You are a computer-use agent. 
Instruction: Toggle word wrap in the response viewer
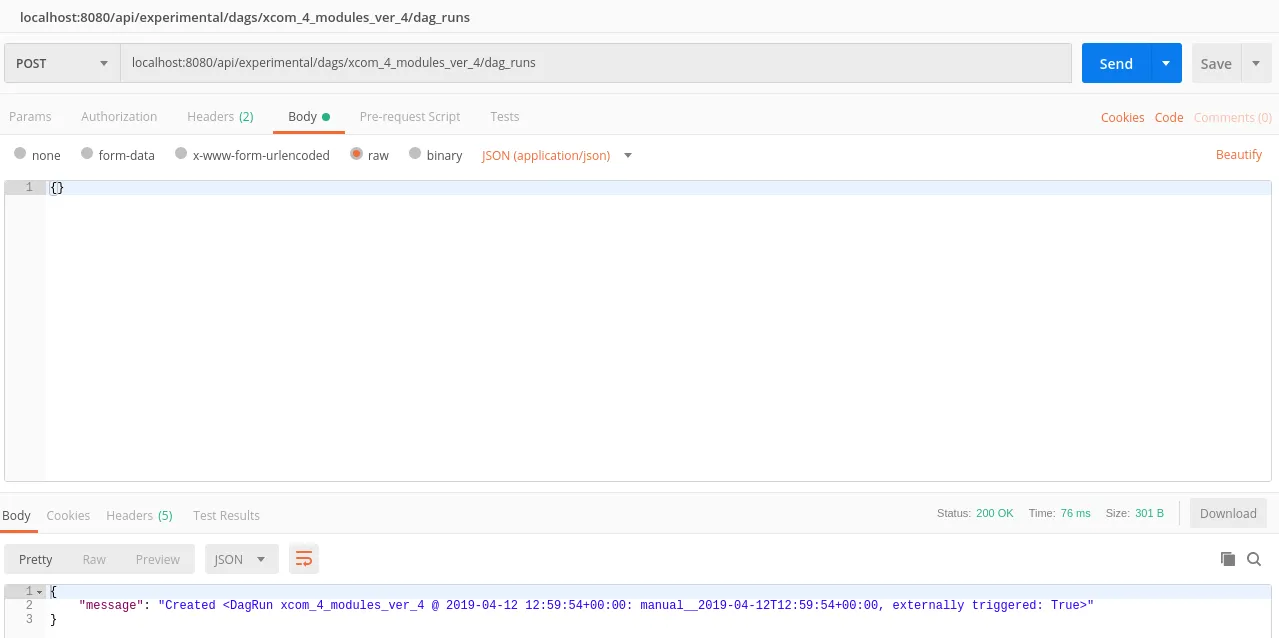[x=304, y=559]
